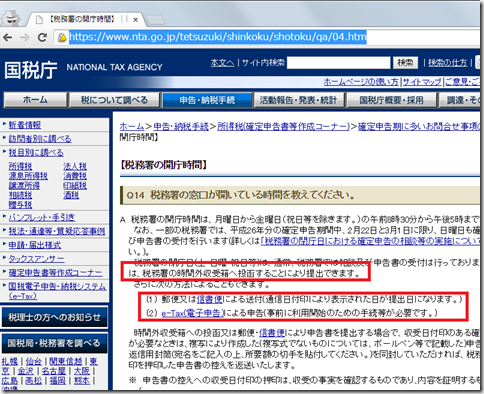Viewport: 484px width, 394px height.
Task: Open 税務署の閉庁日における確定申告の相談等の実施 link
Action: (x=370, y=241)
